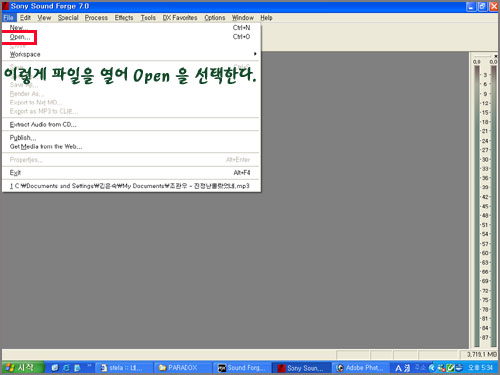Switch to the stela taskbar window
Screen dimensions: 500x375
point(123,368)
